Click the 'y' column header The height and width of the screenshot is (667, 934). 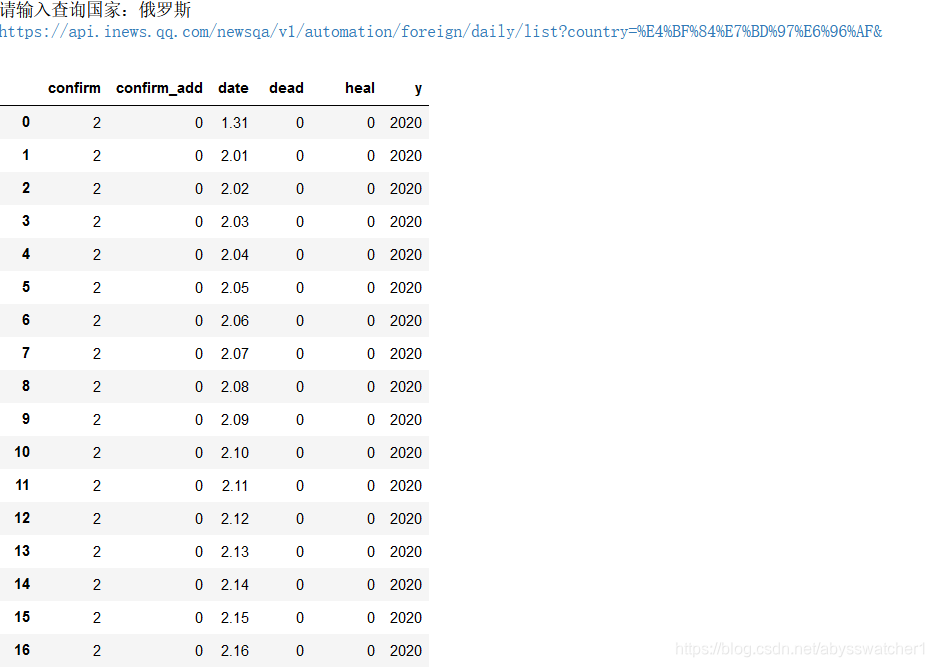click(418, 89)
